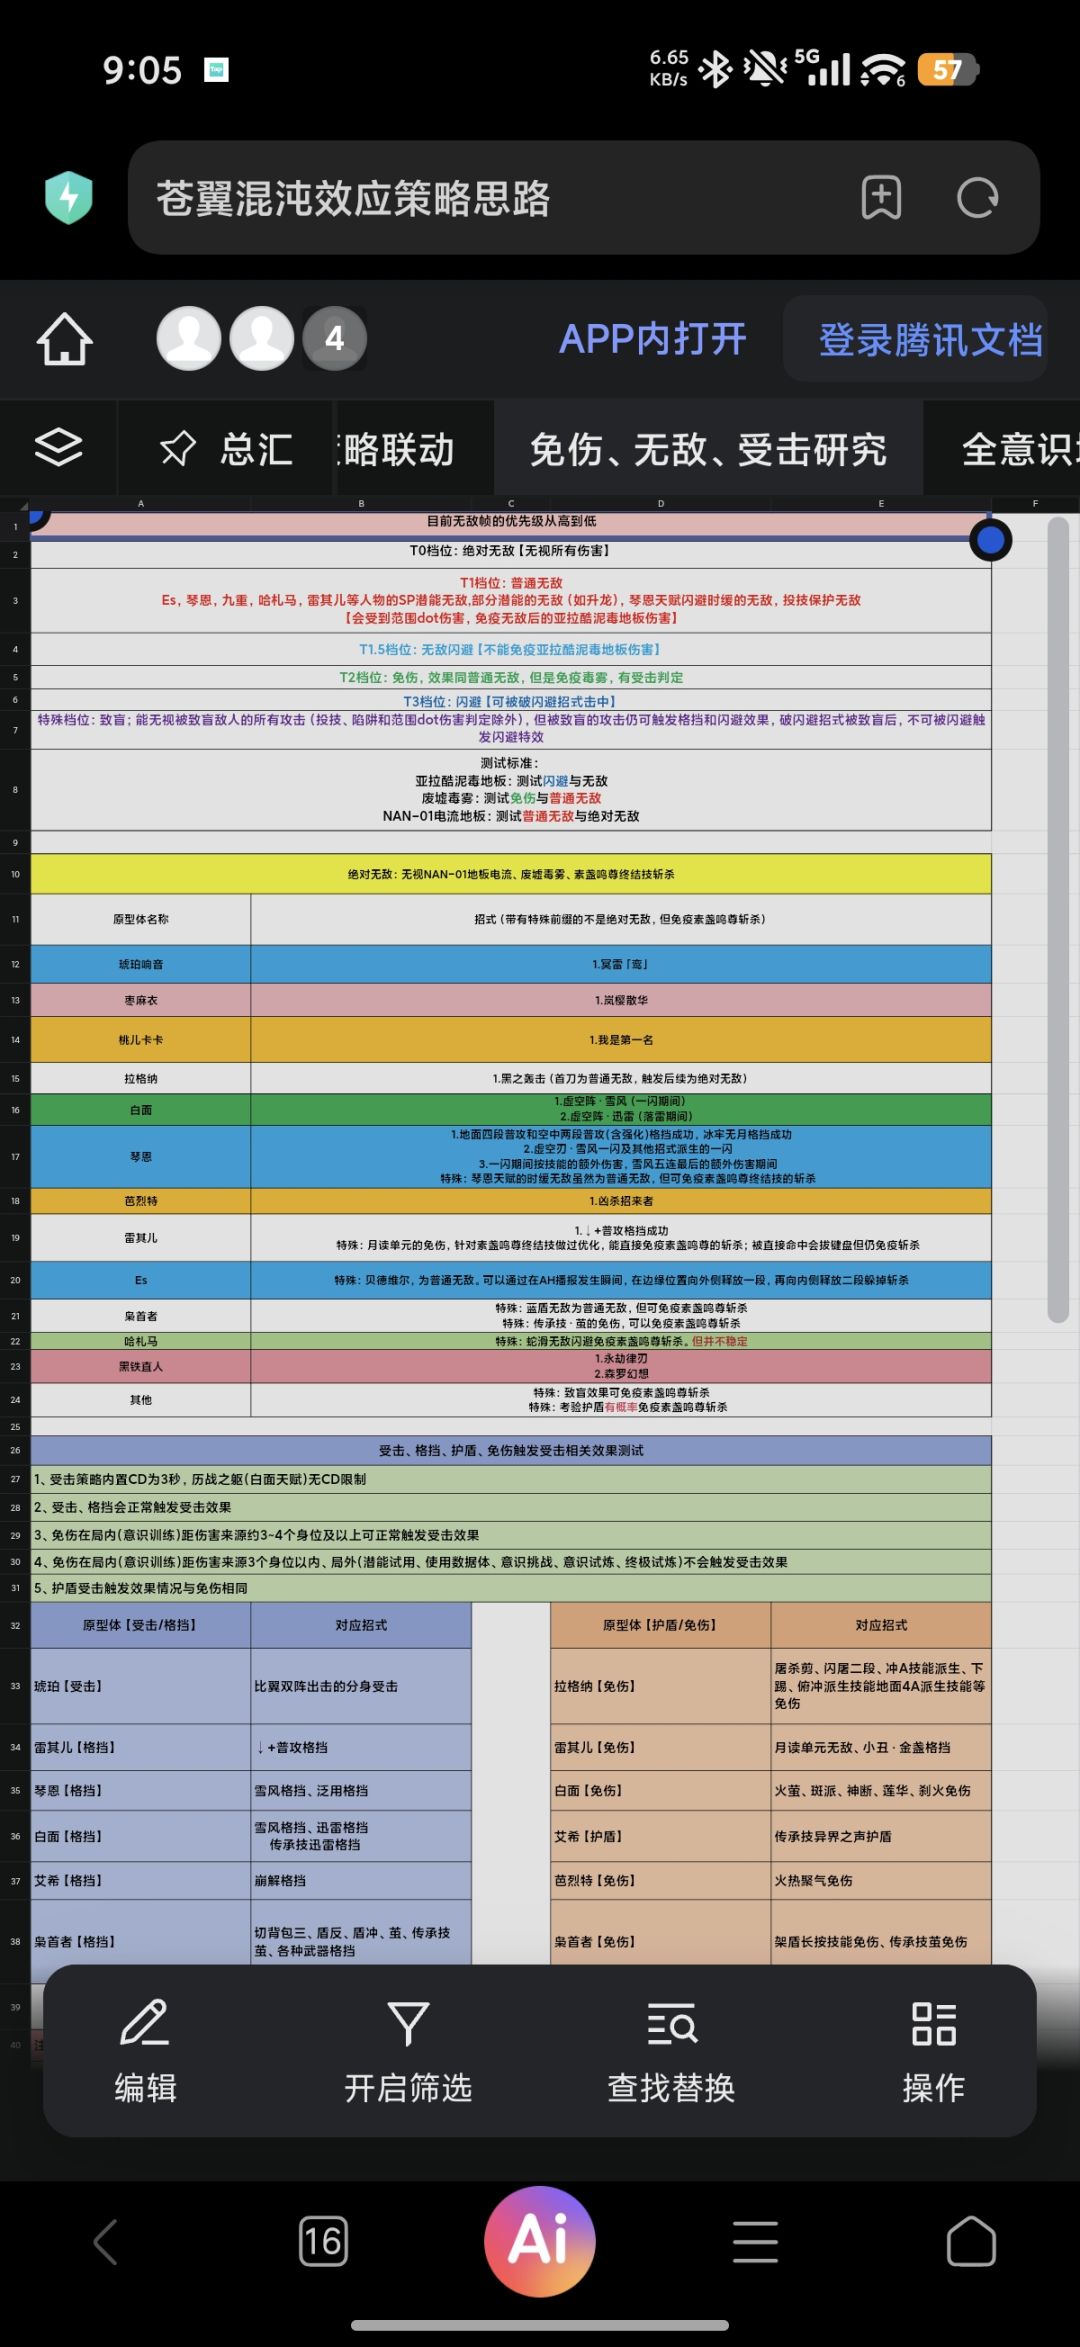Select 受击、格挡、护盾 blue header row
The image size is (1080, 2347).
pyautogui.click(x=511, y=1450)
